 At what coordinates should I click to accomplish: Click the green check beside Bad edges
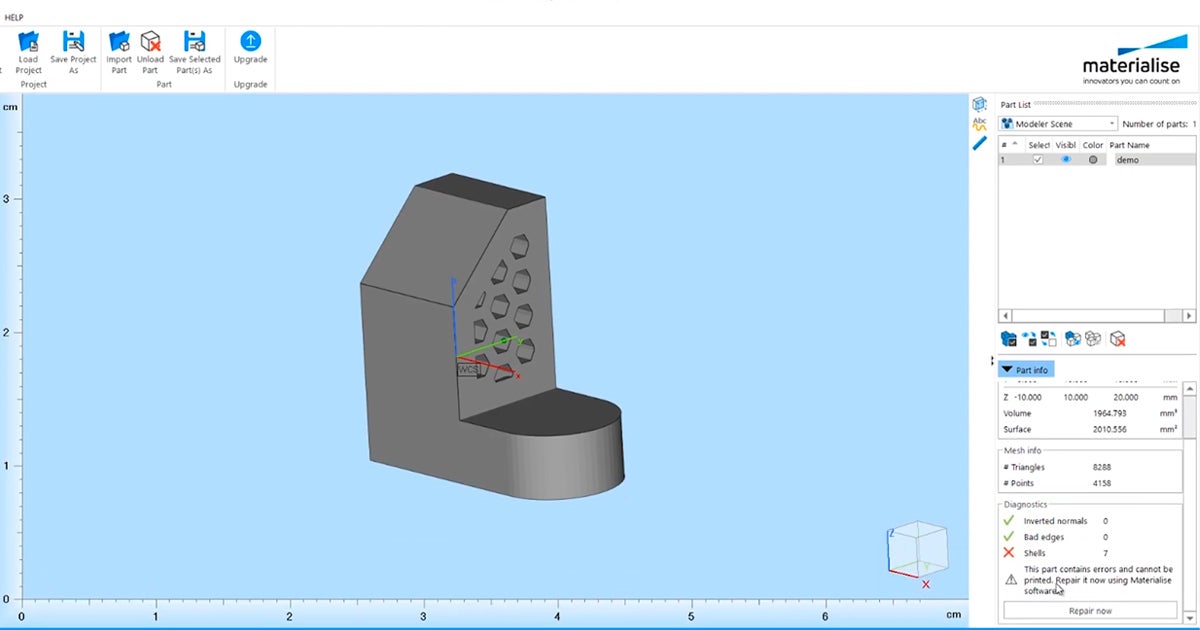tap(1009, 537)
